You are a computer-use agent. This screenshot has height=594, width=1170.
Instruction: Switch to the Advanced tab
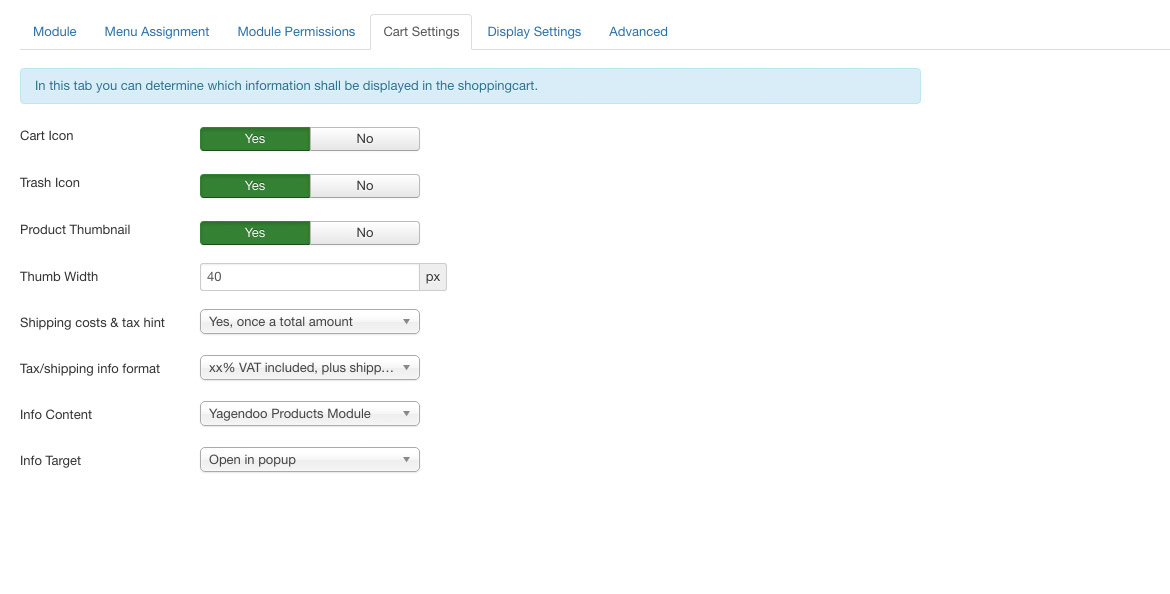(638, 31)
